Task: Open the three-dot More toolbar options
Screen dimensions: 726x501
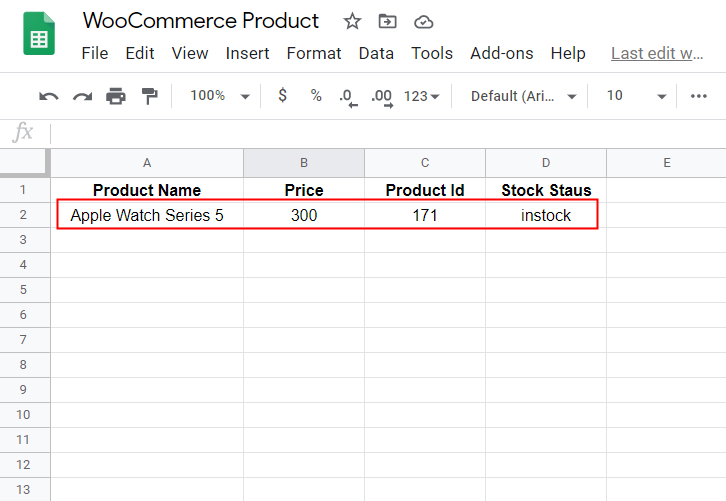Action: (x=699, y=96)
